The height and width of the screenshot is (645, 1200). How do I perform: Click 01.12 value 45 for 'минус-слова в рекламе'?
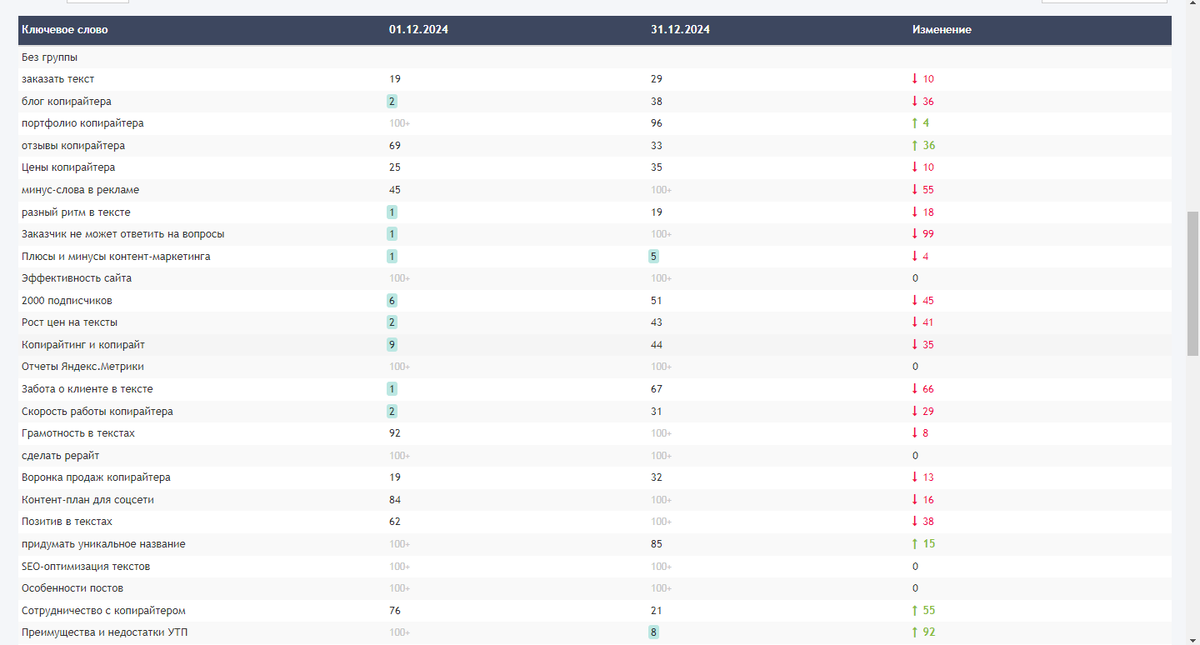395,190
